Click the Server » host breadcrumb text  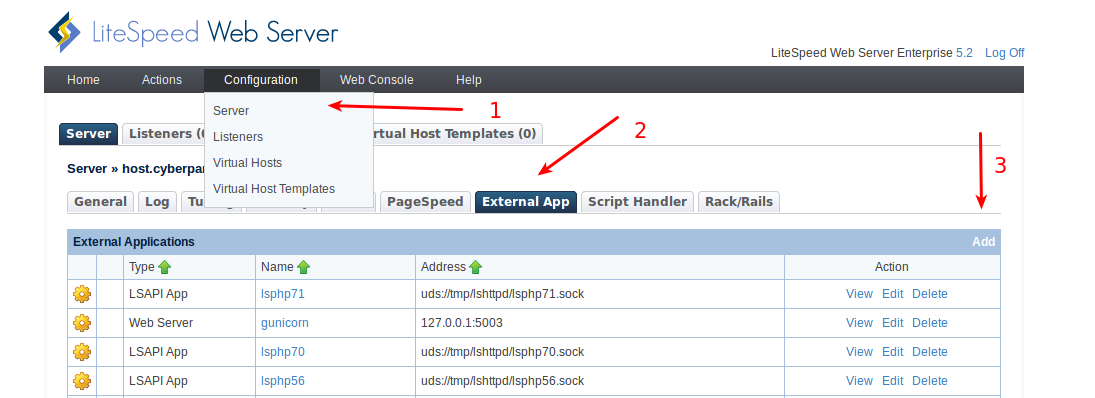coord(135,168)
